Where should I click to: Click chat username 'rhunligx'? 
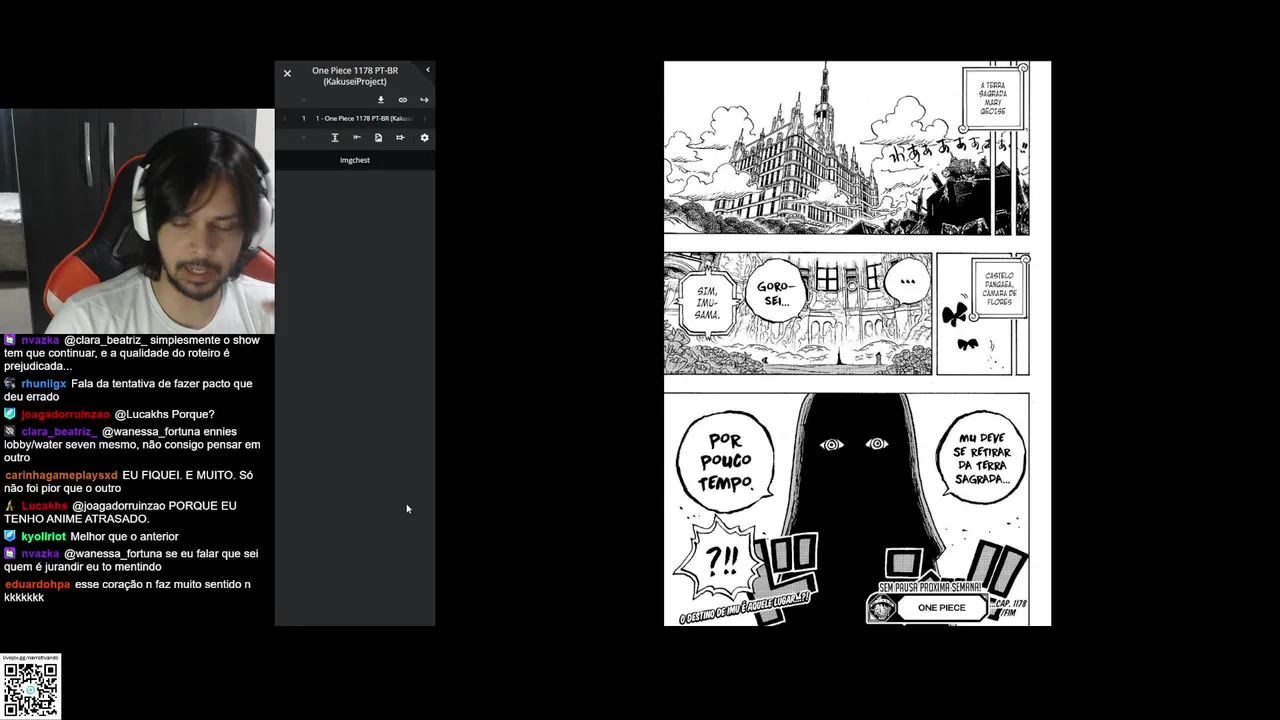tap(44, 384)
